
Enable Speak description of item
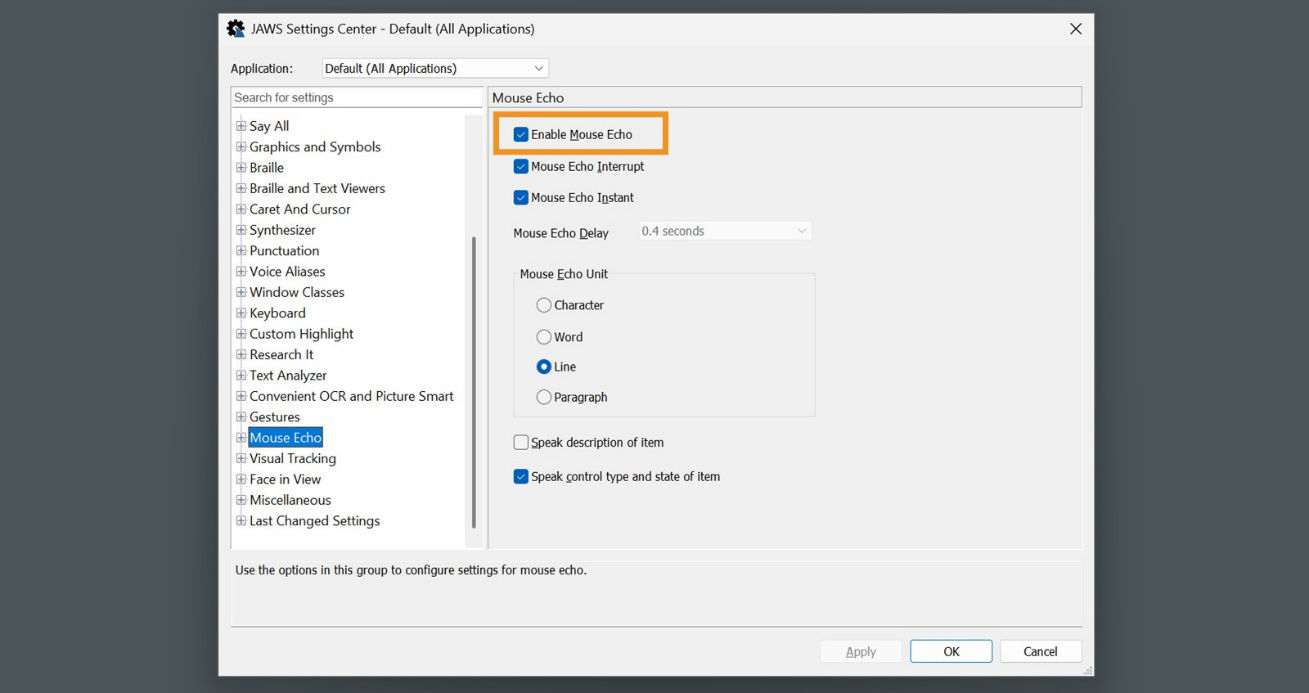pyautogui.click(x=521, y=442)
